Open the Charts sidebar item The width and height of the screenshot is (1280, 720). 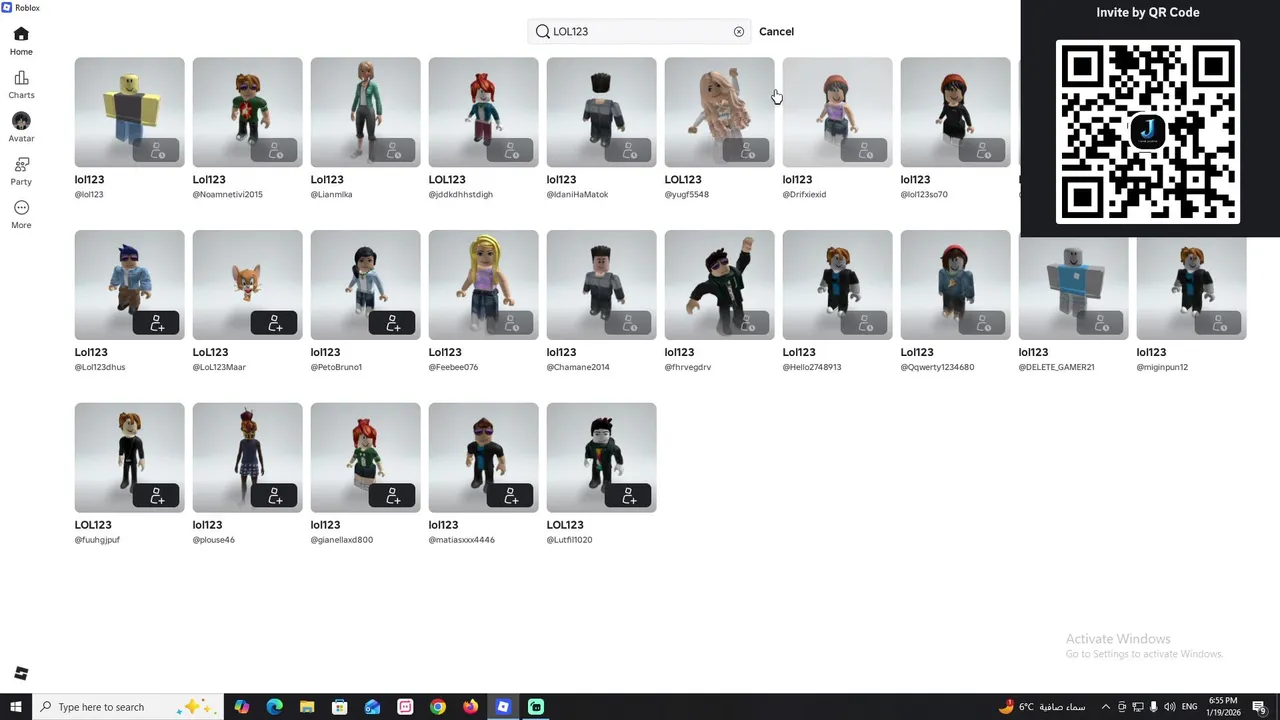coord(21,85)
